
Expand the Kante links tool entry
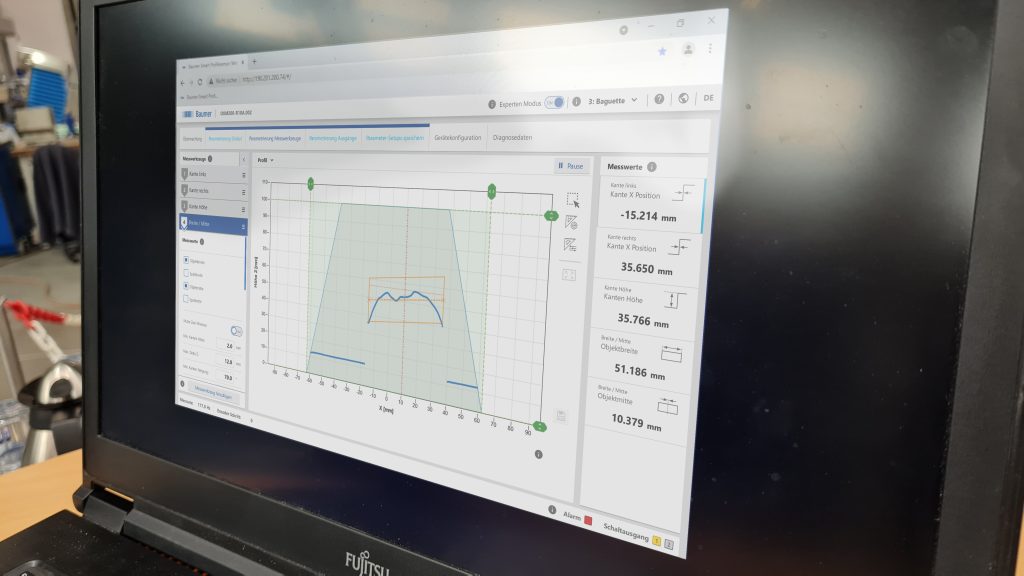198,173
